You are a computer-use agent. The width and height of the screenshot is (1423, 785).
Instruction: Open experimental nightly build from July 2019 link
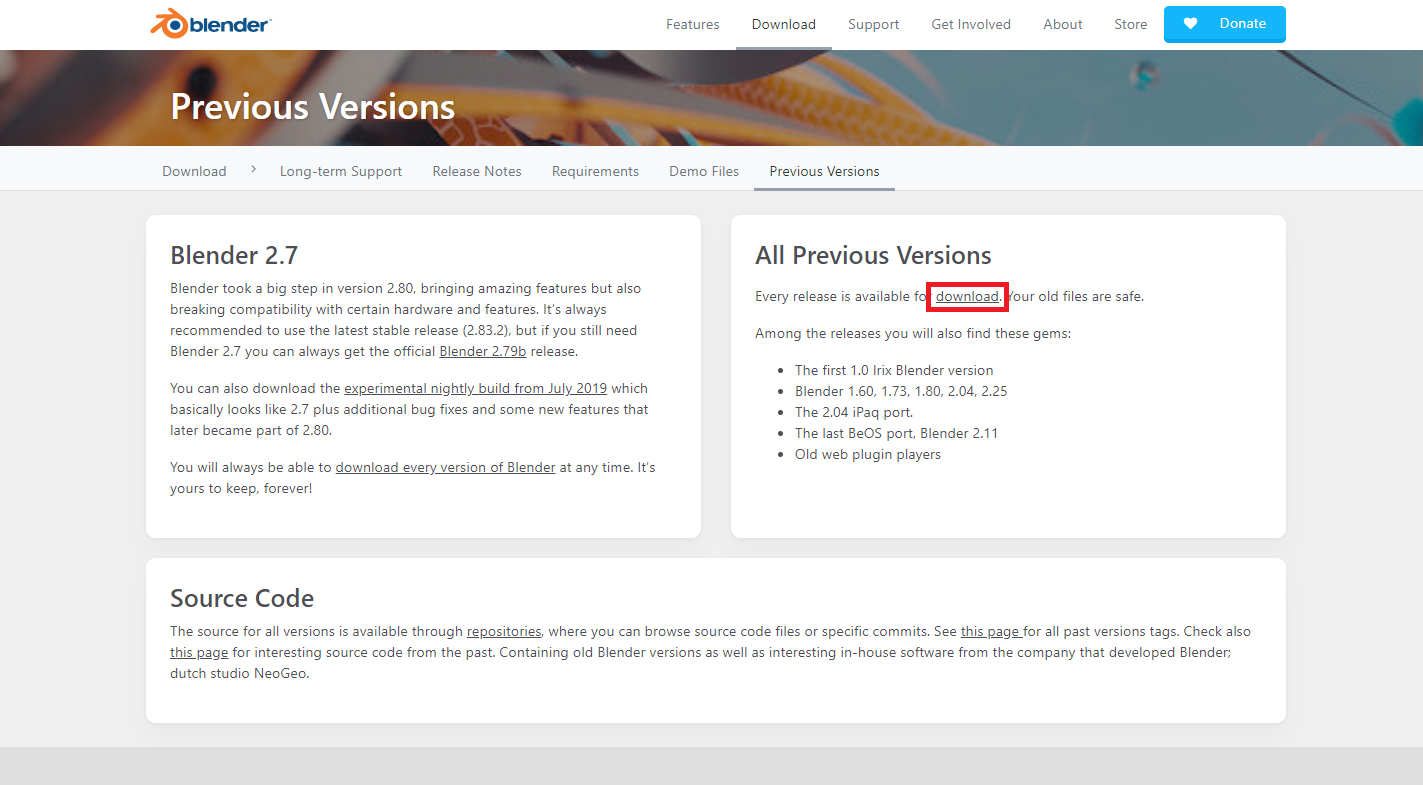476,388
